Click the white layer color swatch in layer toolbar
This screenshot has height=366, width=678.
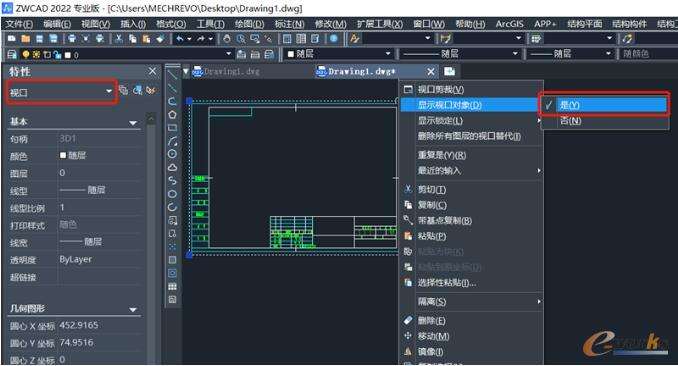68,55
